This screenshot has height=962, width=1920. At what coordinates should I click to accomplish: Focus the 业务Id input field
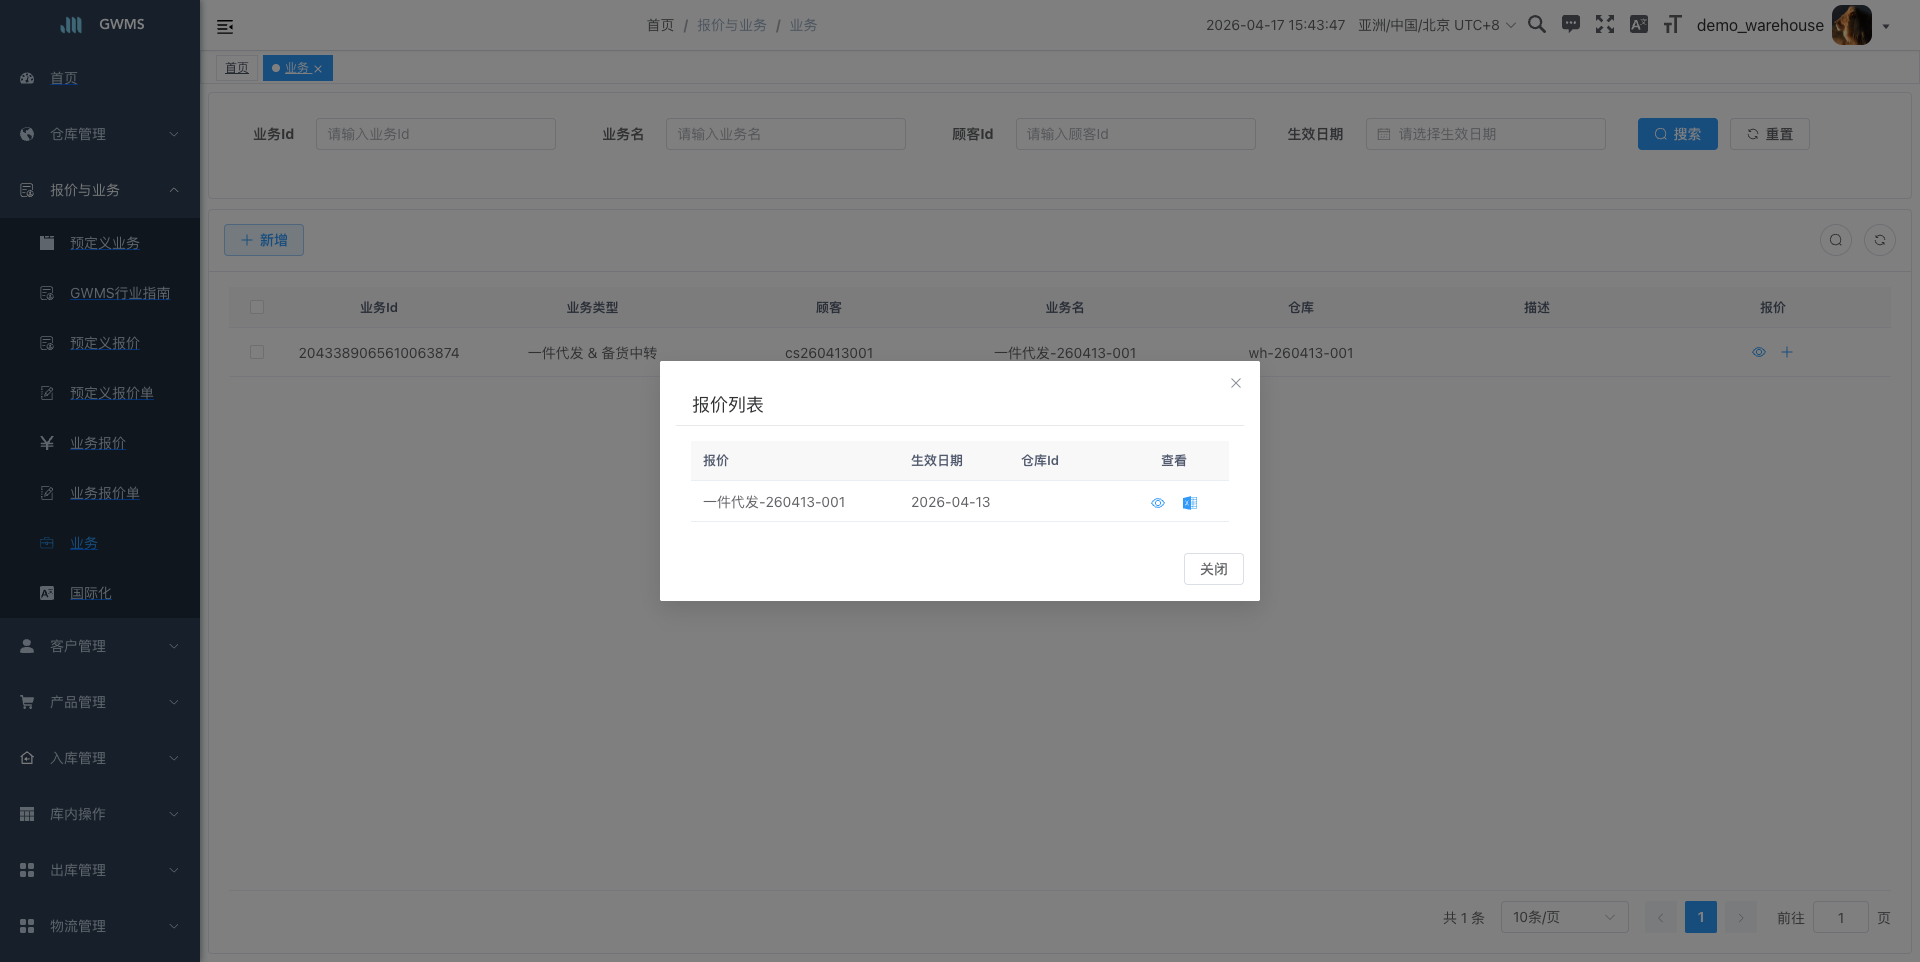pyautogui.click(x=436, y=134)
